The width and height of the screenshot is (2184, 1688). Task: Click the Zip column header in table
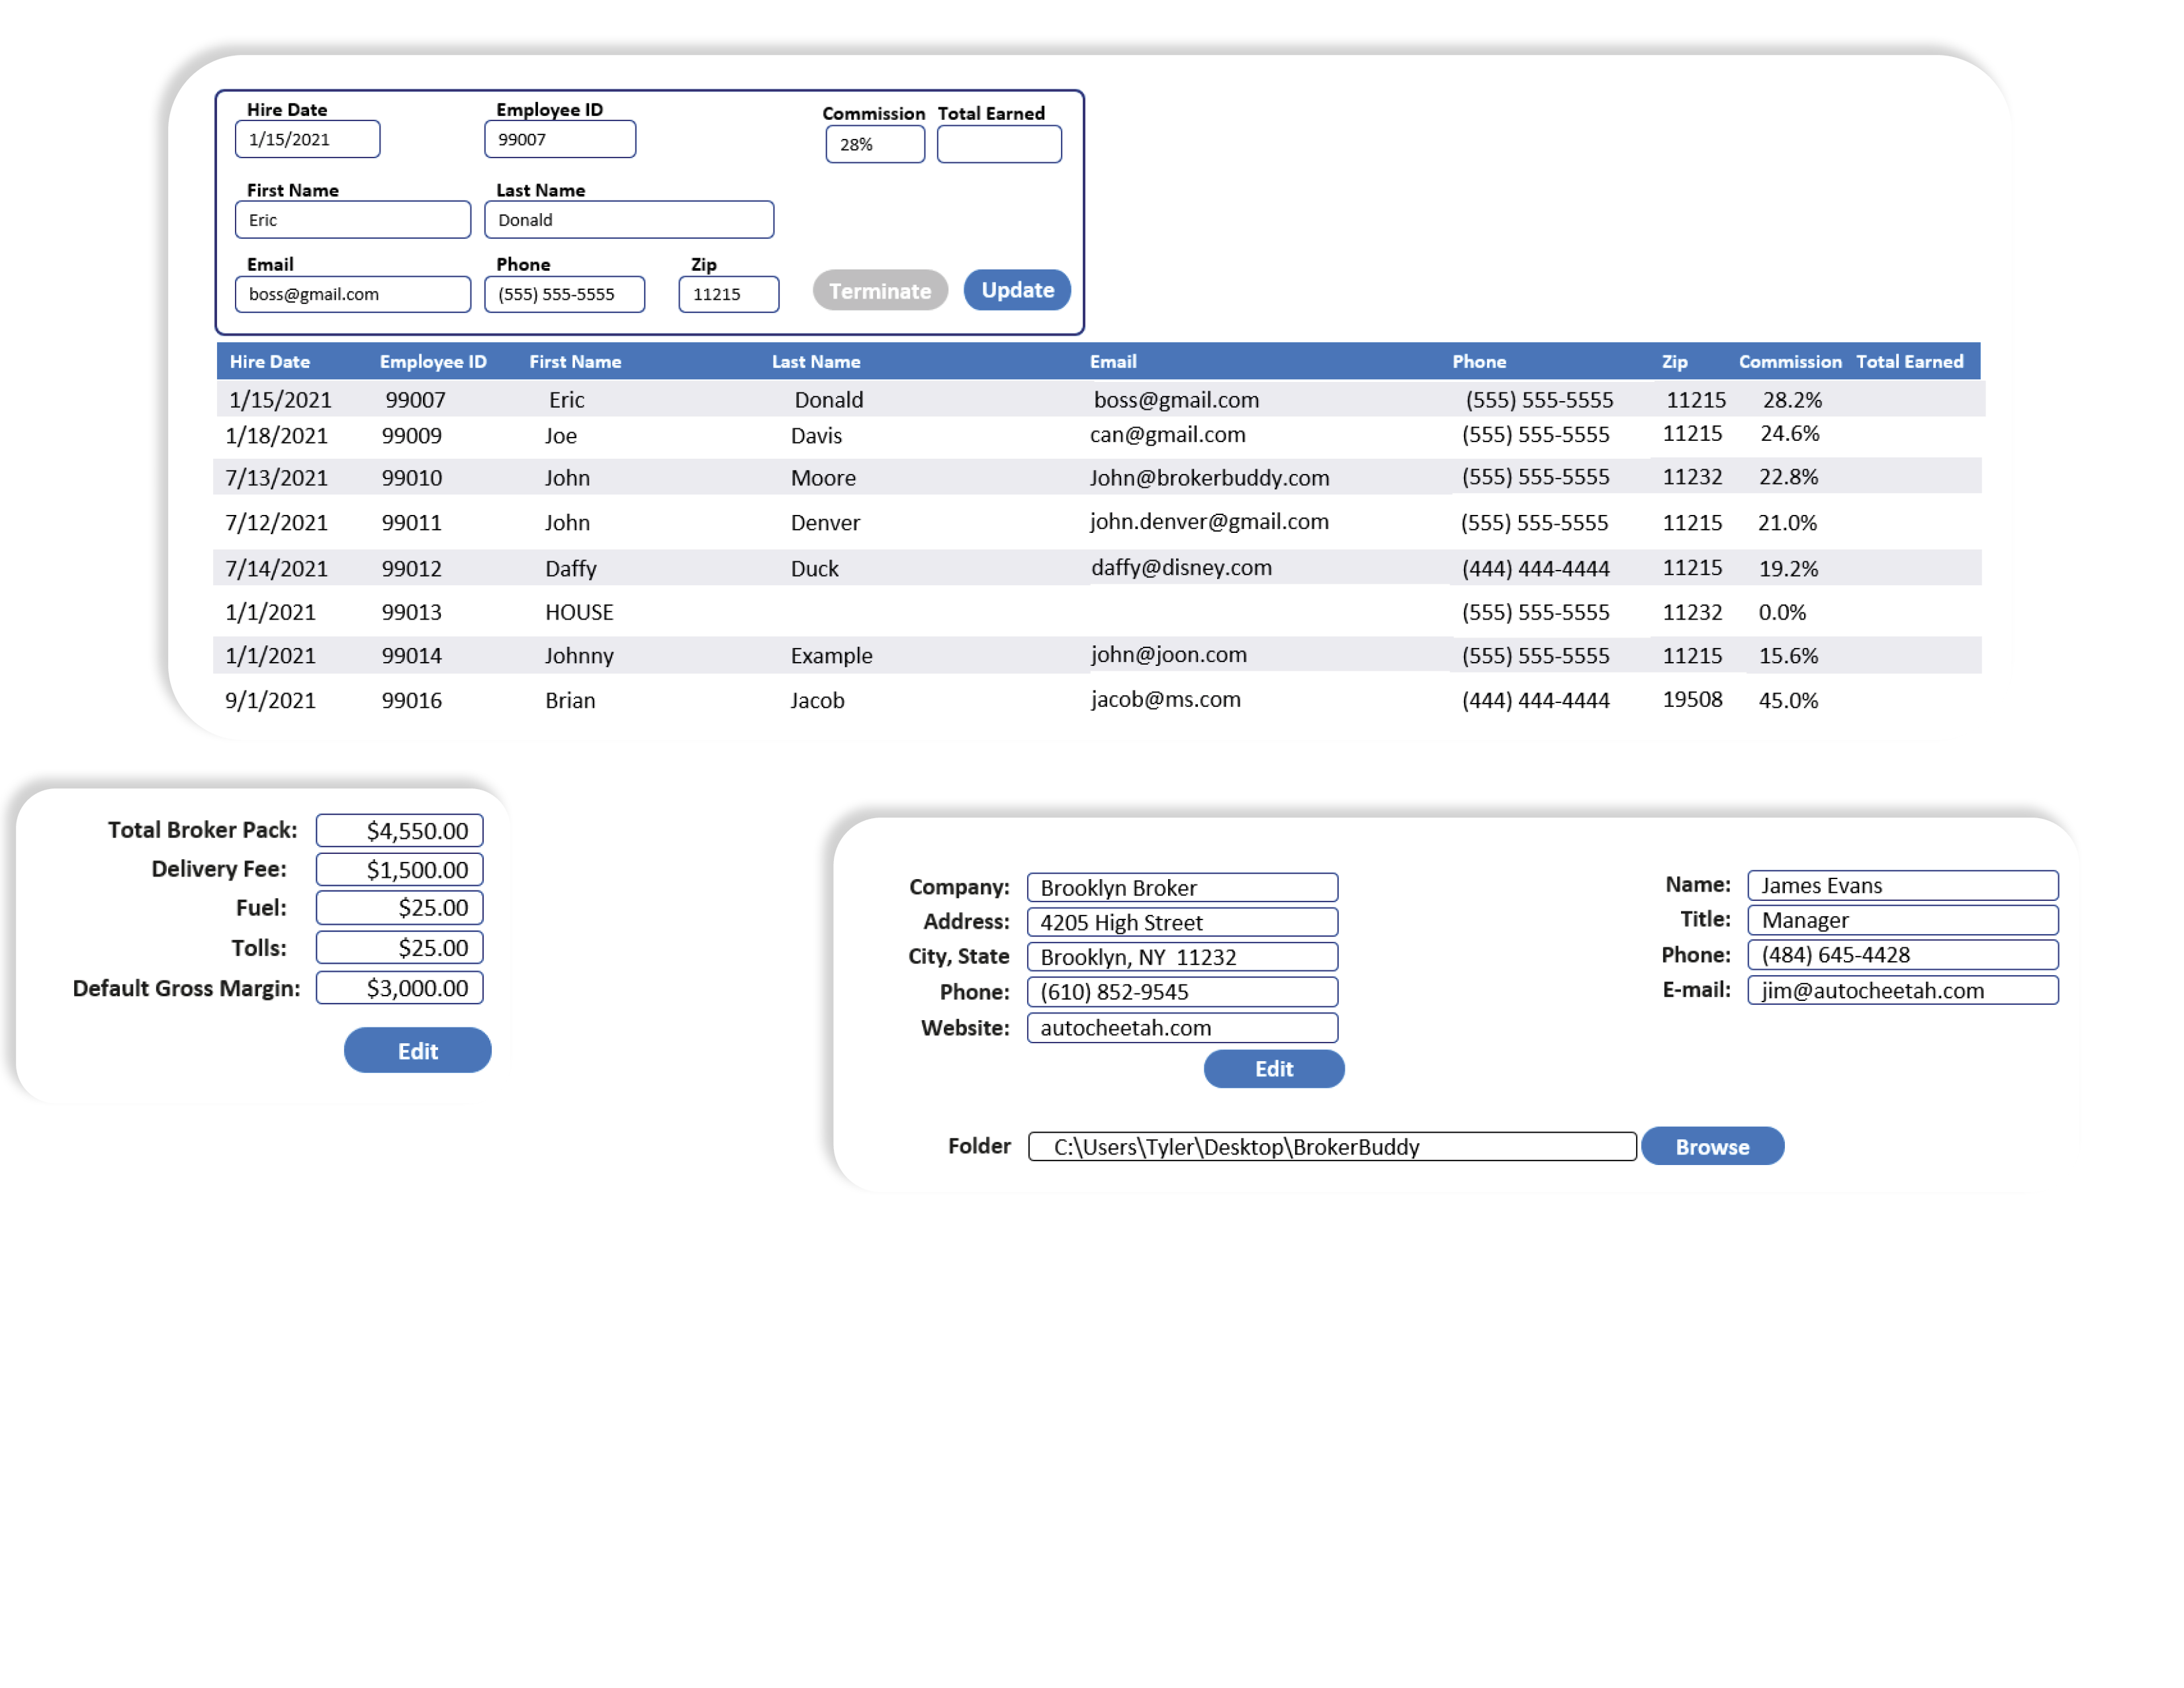click(x=1675, y=362)
